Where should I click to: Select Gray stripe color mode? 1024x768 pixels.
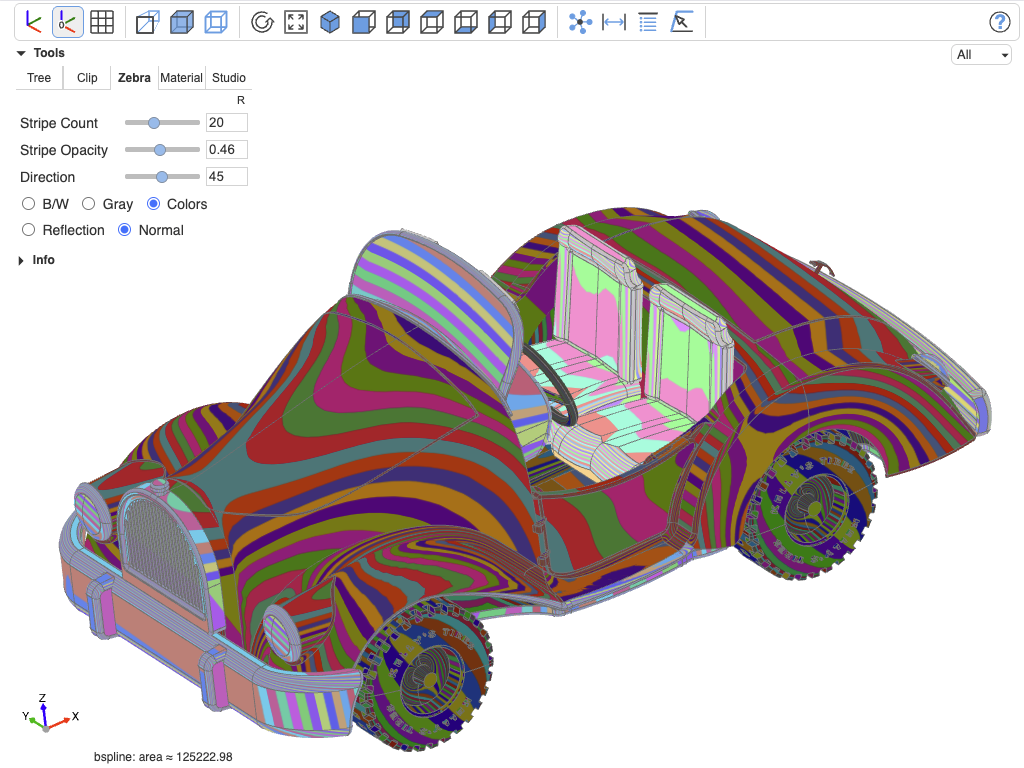click(x=88, y=204)
